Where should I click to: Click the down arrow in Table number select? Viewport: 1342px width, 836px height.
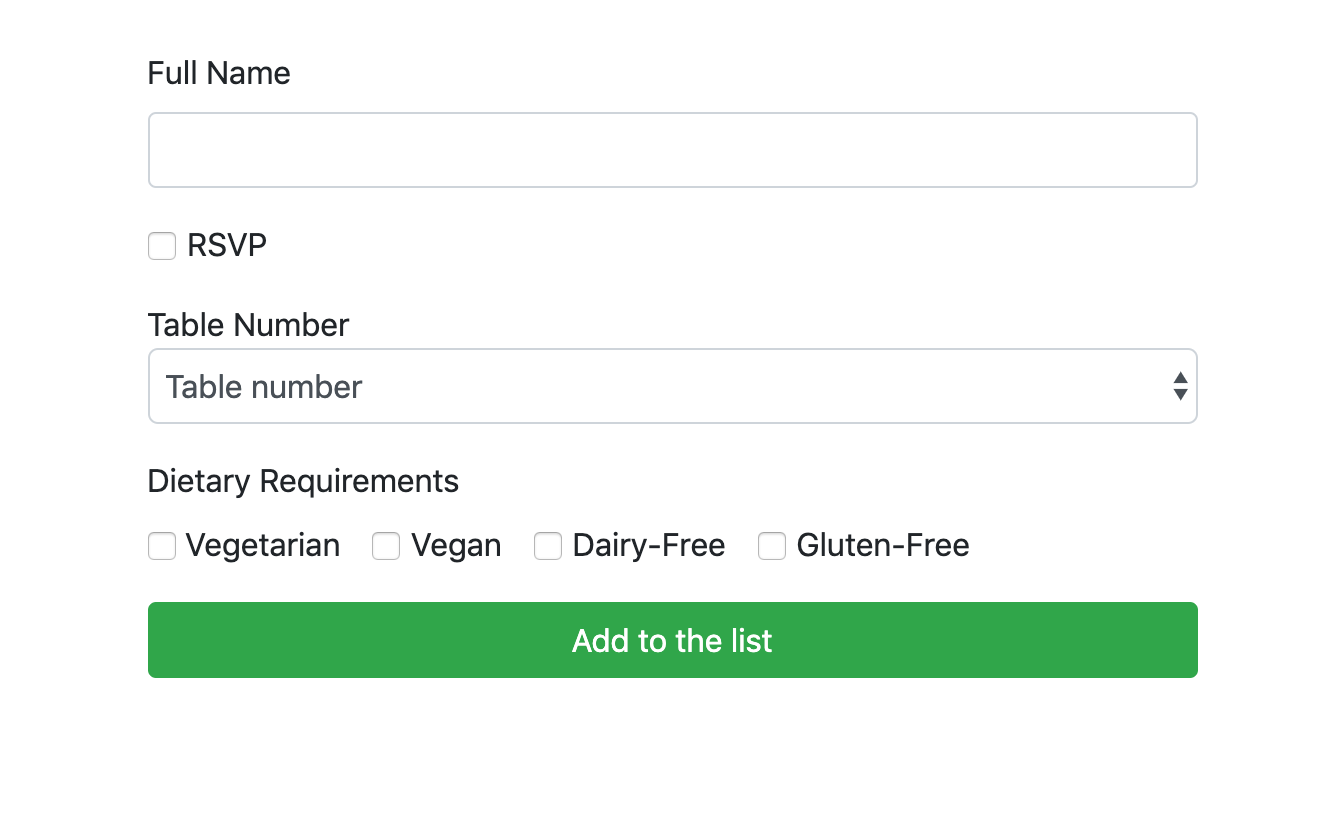click(1180, 395)
